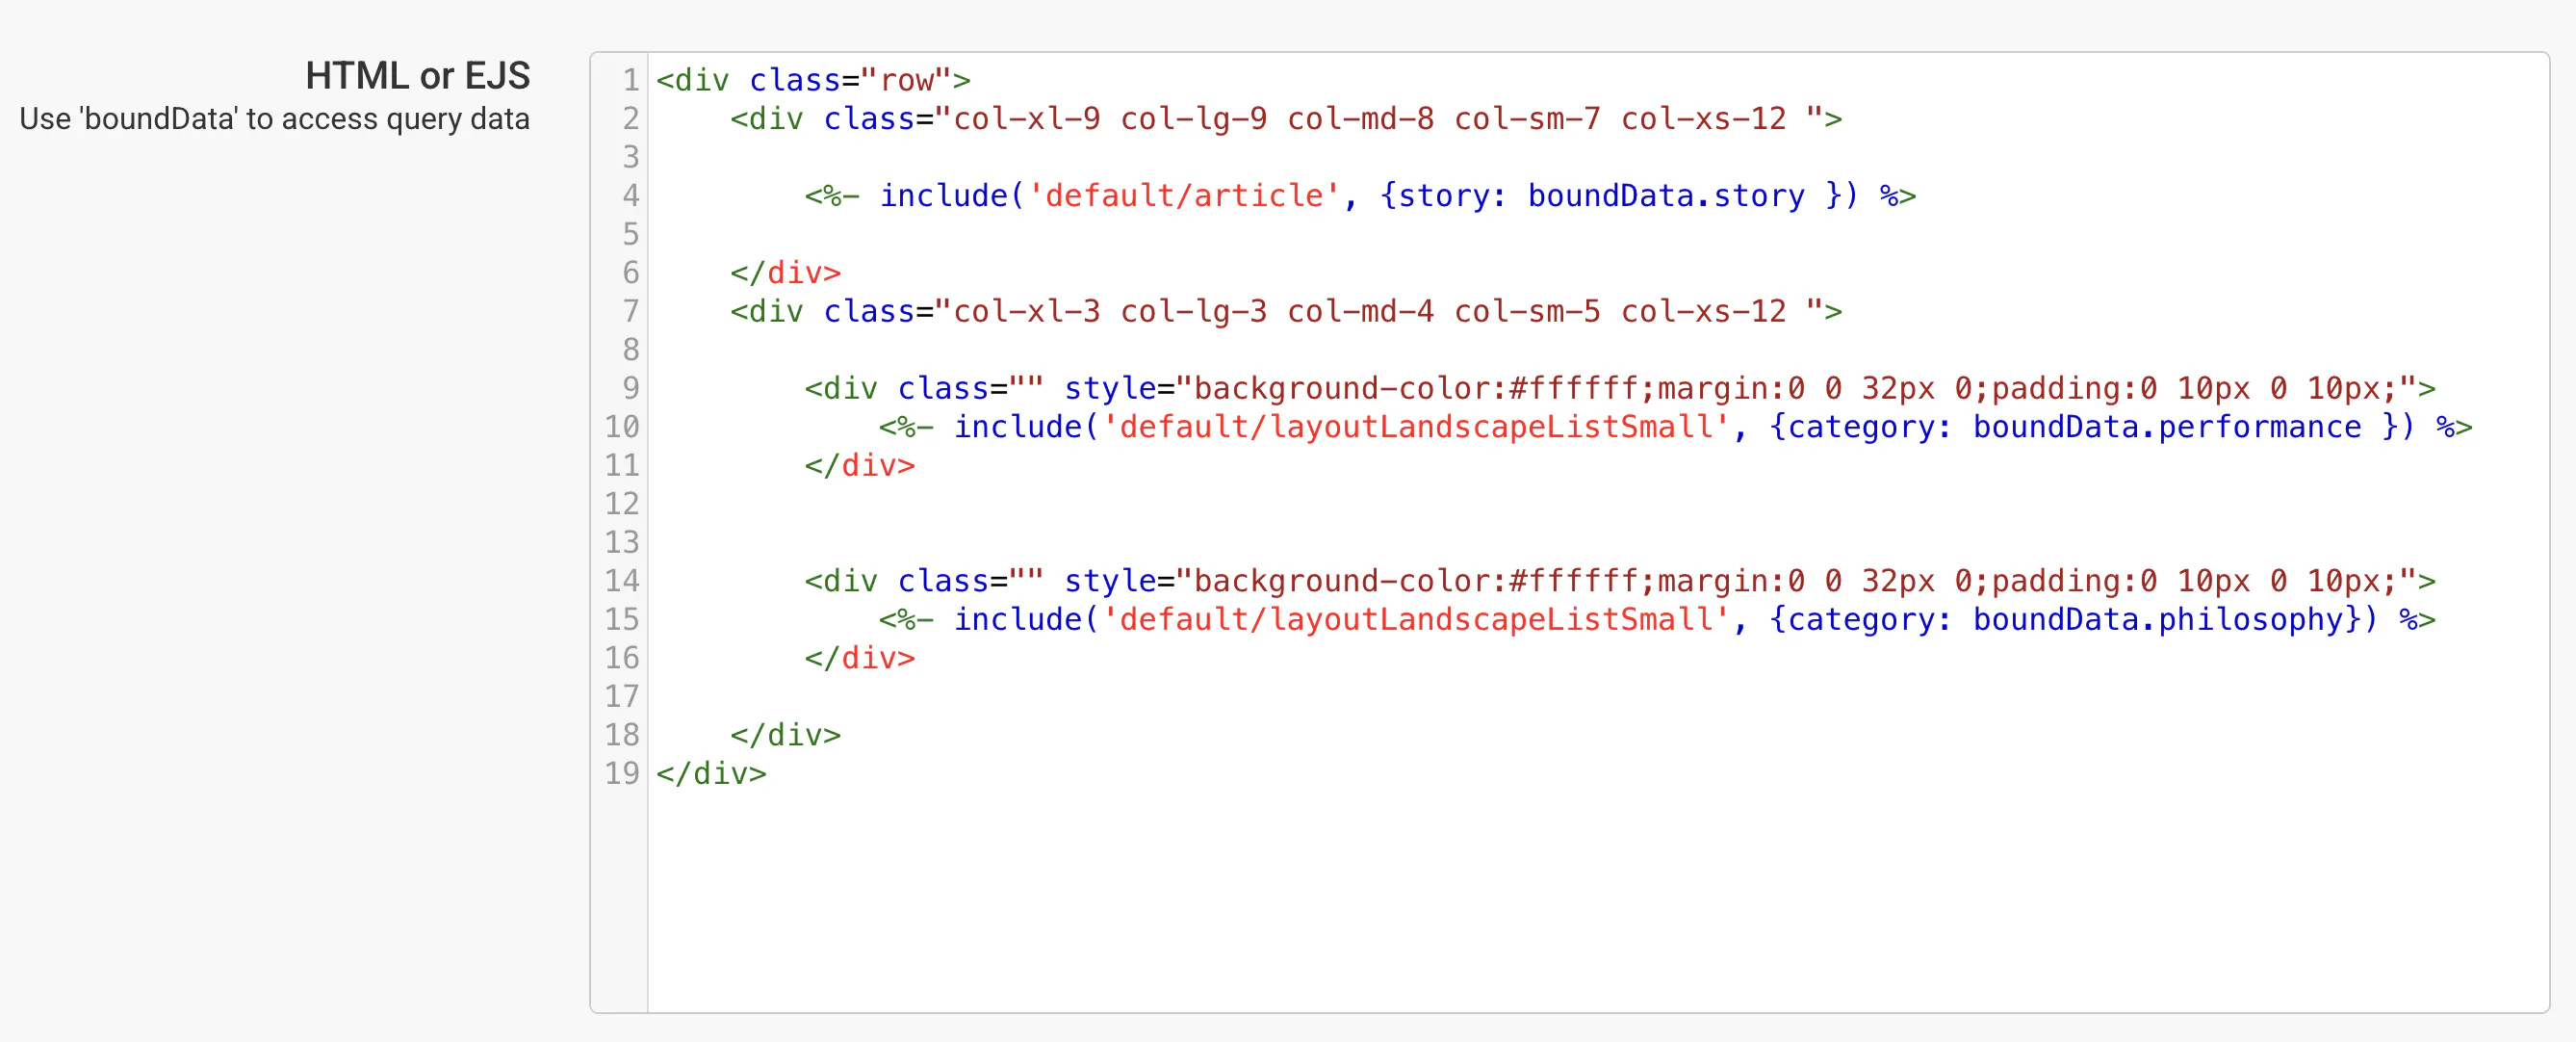Click closing </div> tag on line 6

click(x=785, y=273)
